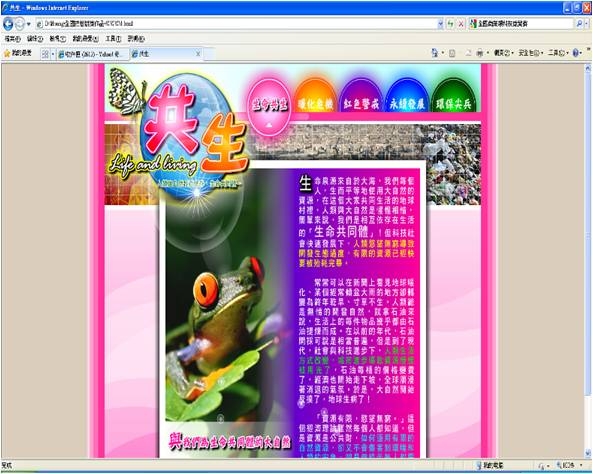This screenshot has width=593, height=474.
Task: Open the Quick Tabs grid icon
Action: click(45, 54)
